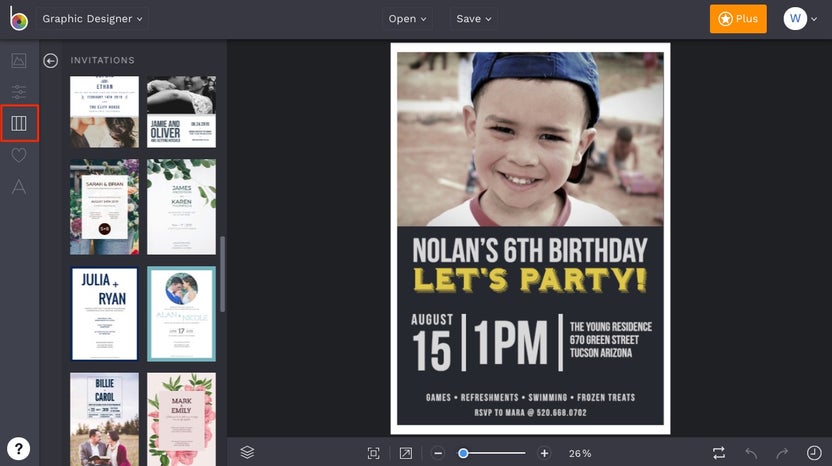Open the Layers panel icon
This screenshot has height=466, width=832.
(247, 452)
